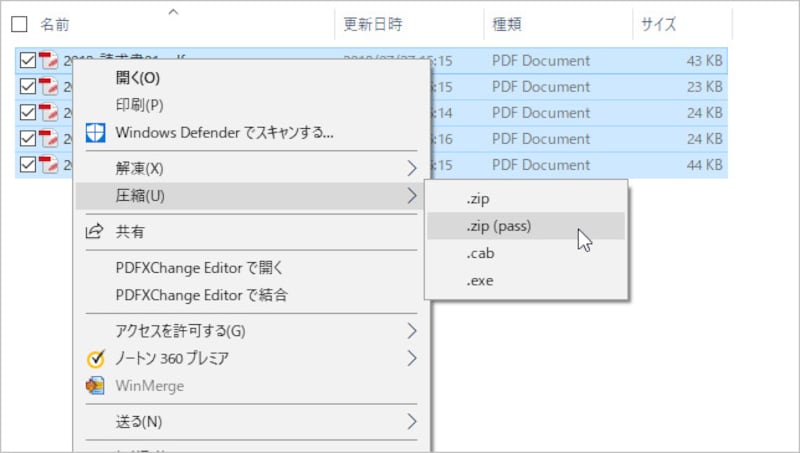Screen dimensions: 800x453
Task: Click the PDF icon of 23 KB file
Action: [48, 87]
